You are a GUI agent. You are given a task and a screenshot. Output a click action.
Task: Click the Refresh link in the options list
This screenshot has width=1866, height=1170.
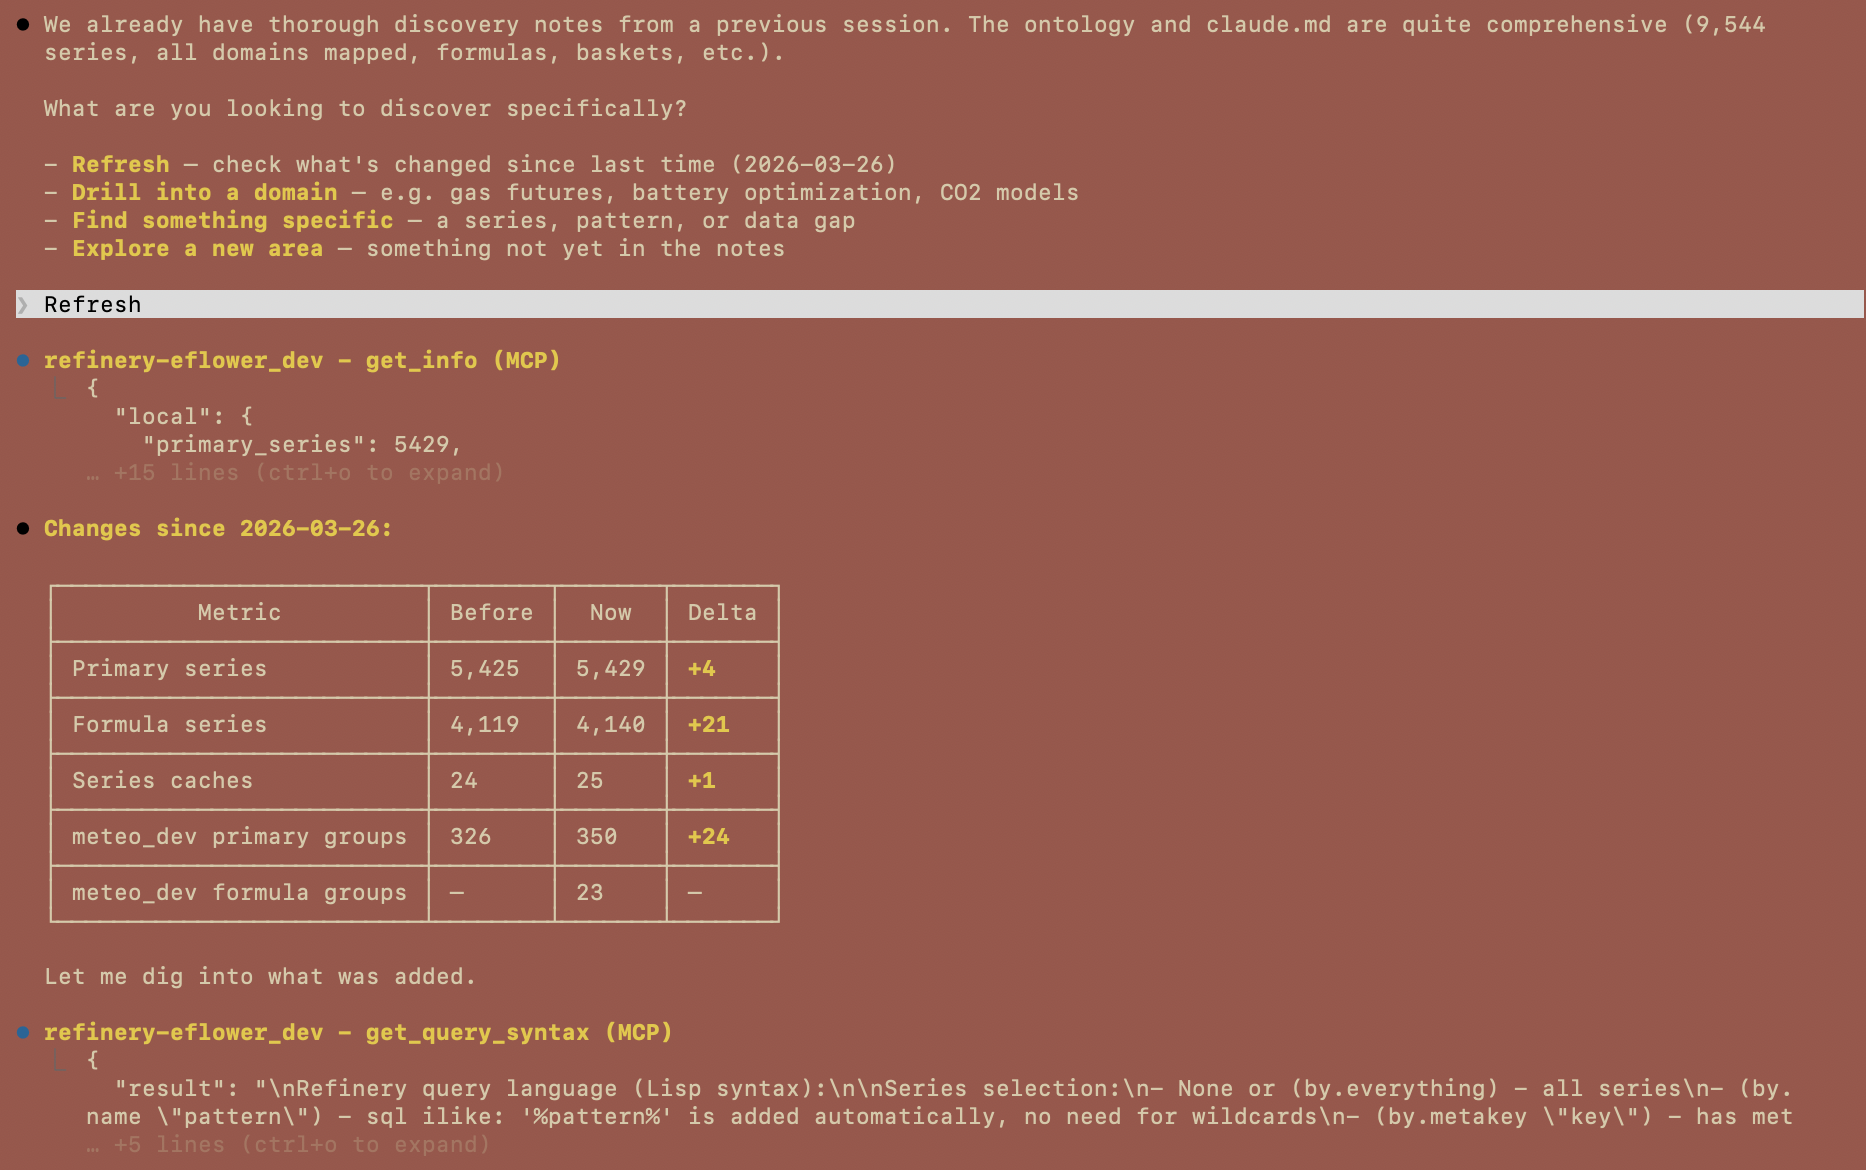[x=119, y=163]
